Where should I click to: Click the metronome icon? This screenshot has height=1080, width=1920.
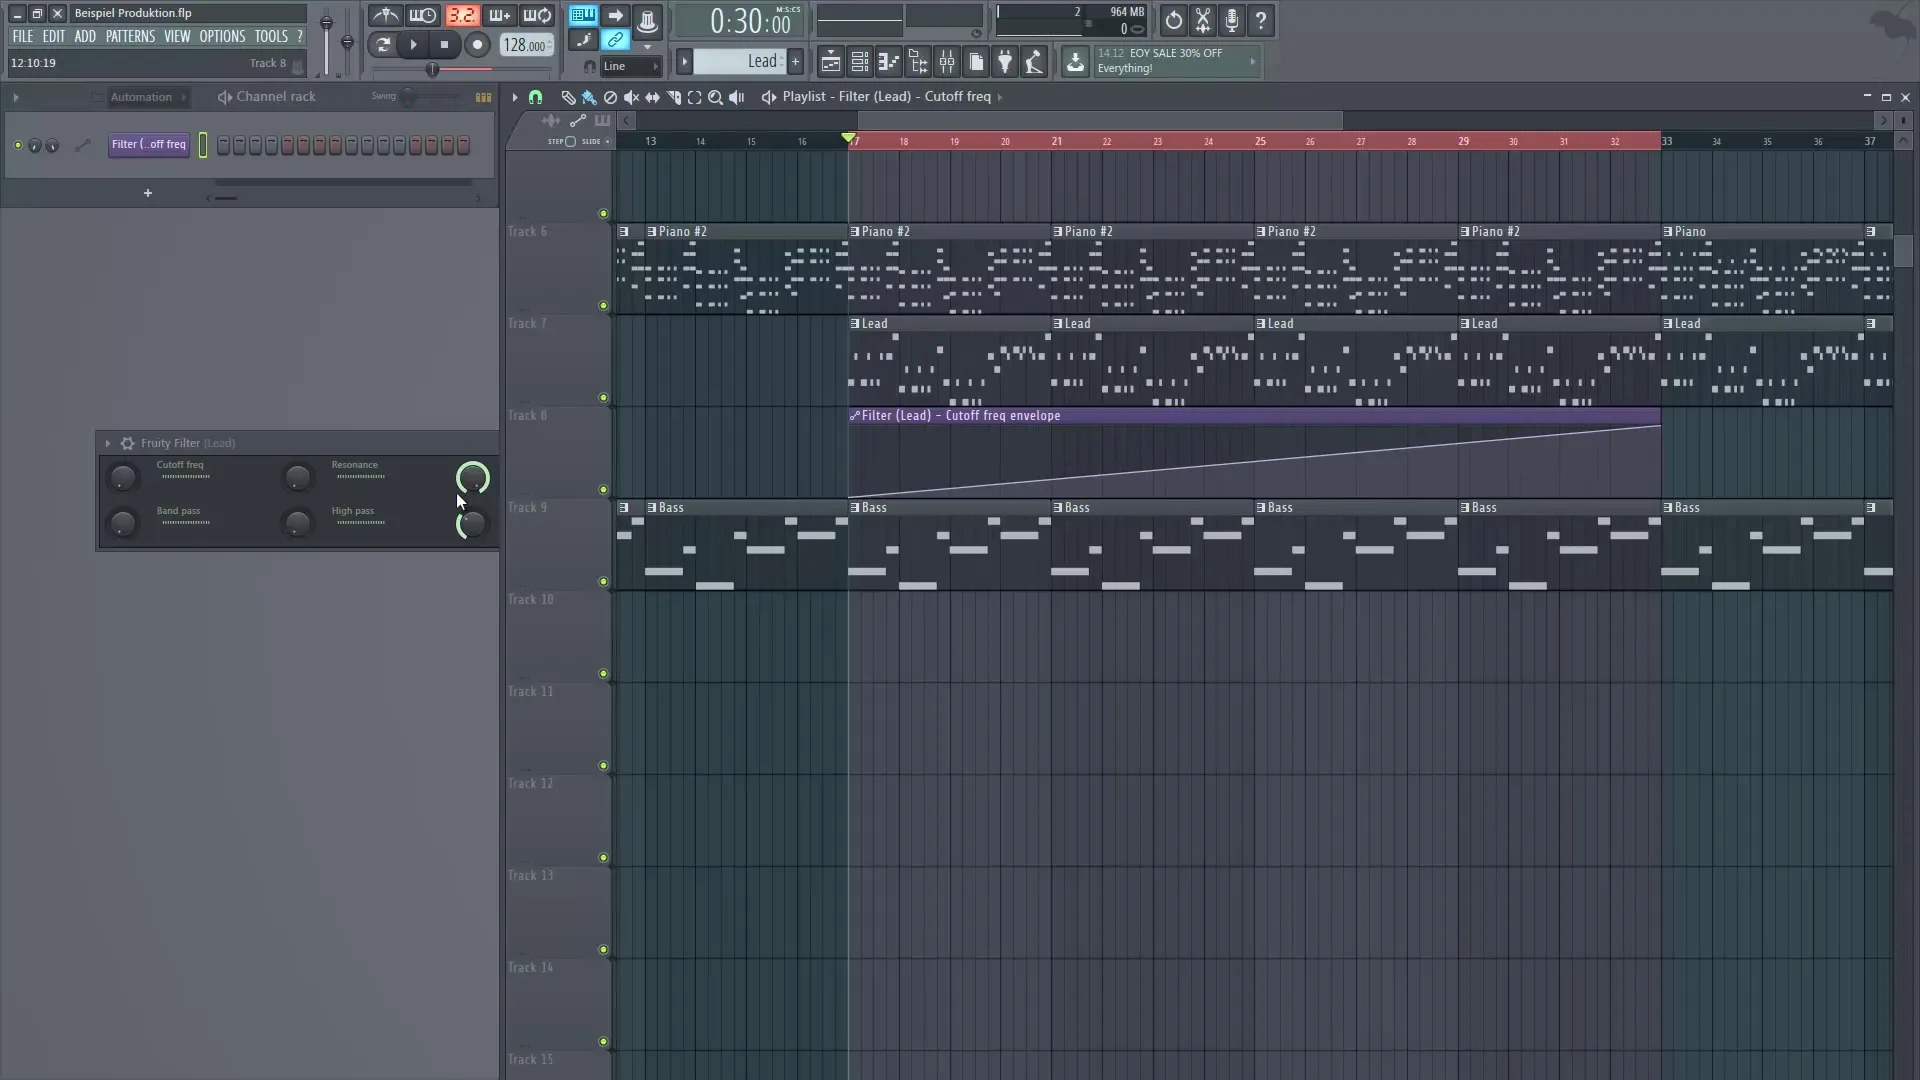pyautogui.click(x=386, y=15)
